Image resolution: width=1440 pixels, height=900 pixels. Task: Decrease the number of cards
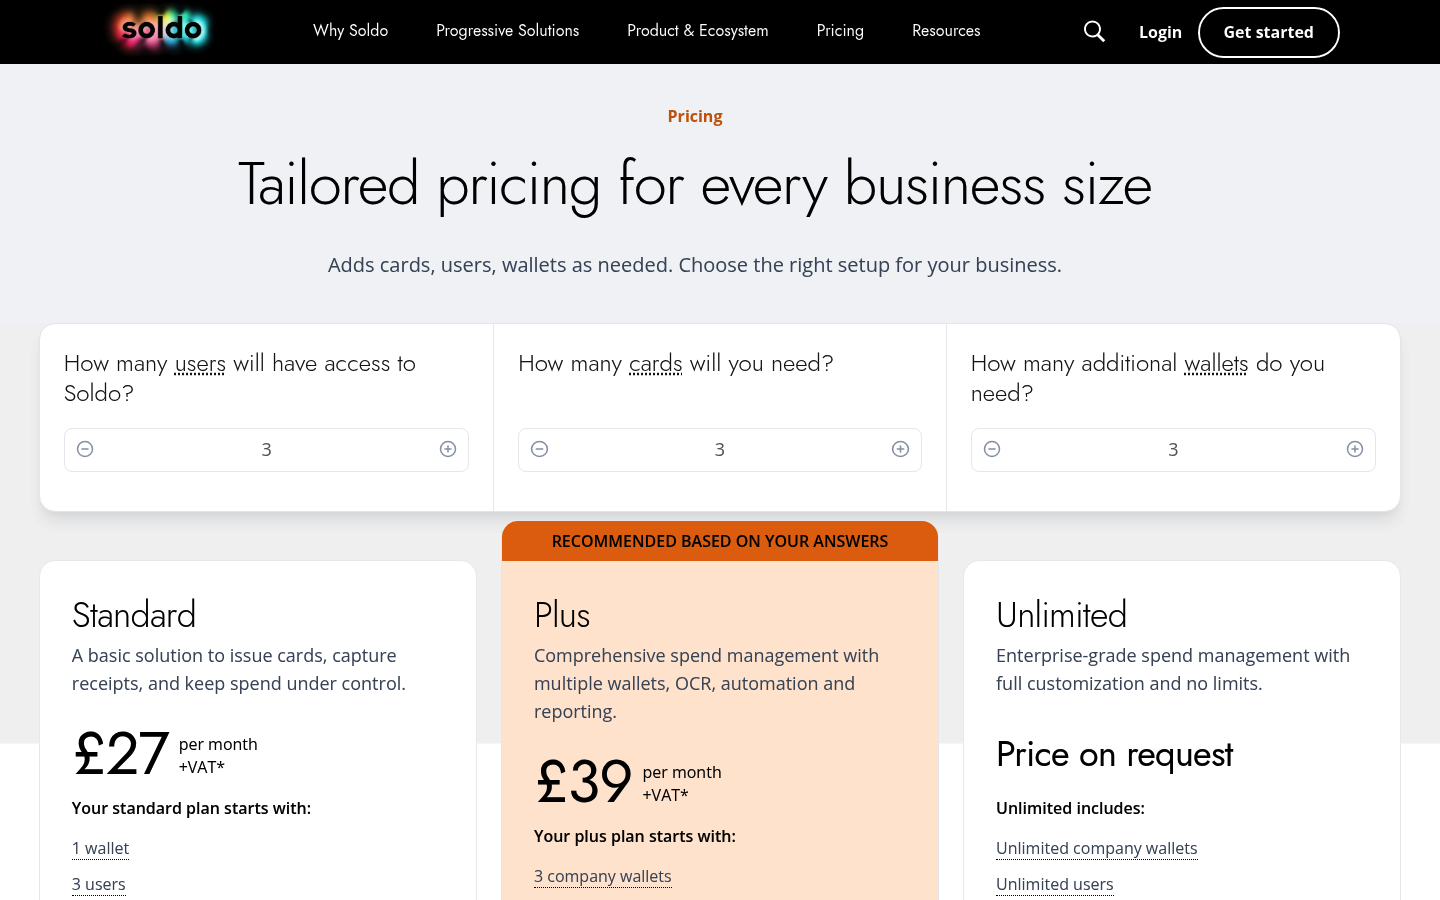point(539,449)
